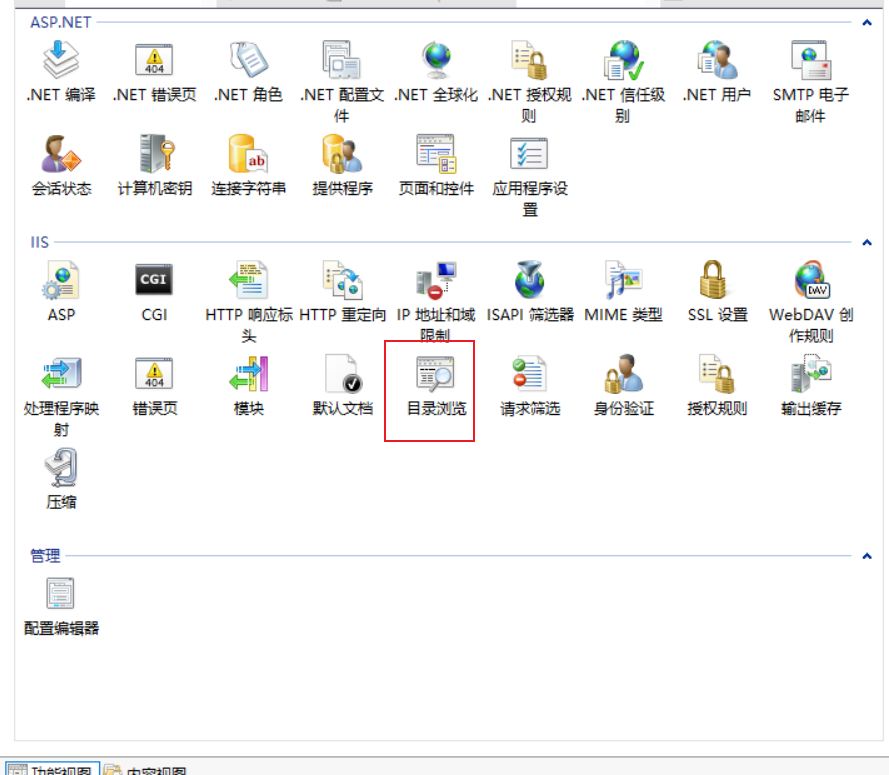Select the .NET 用户 icon
This screenshot has height=775, width=889.
pos(717,60)
